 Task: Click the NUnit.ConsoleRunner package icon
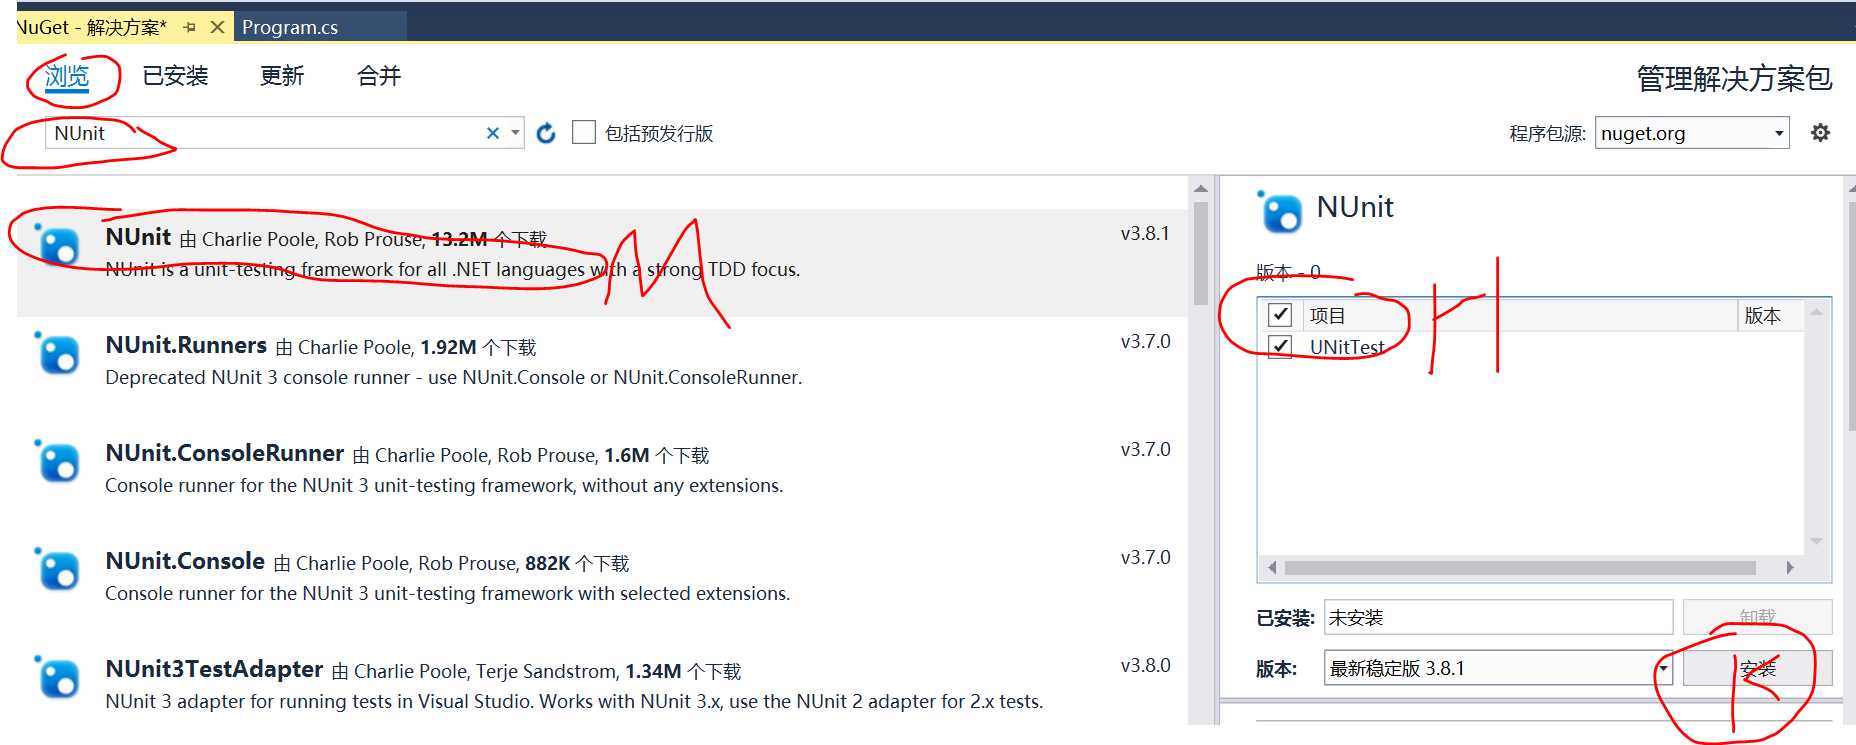tap(57, 460)
